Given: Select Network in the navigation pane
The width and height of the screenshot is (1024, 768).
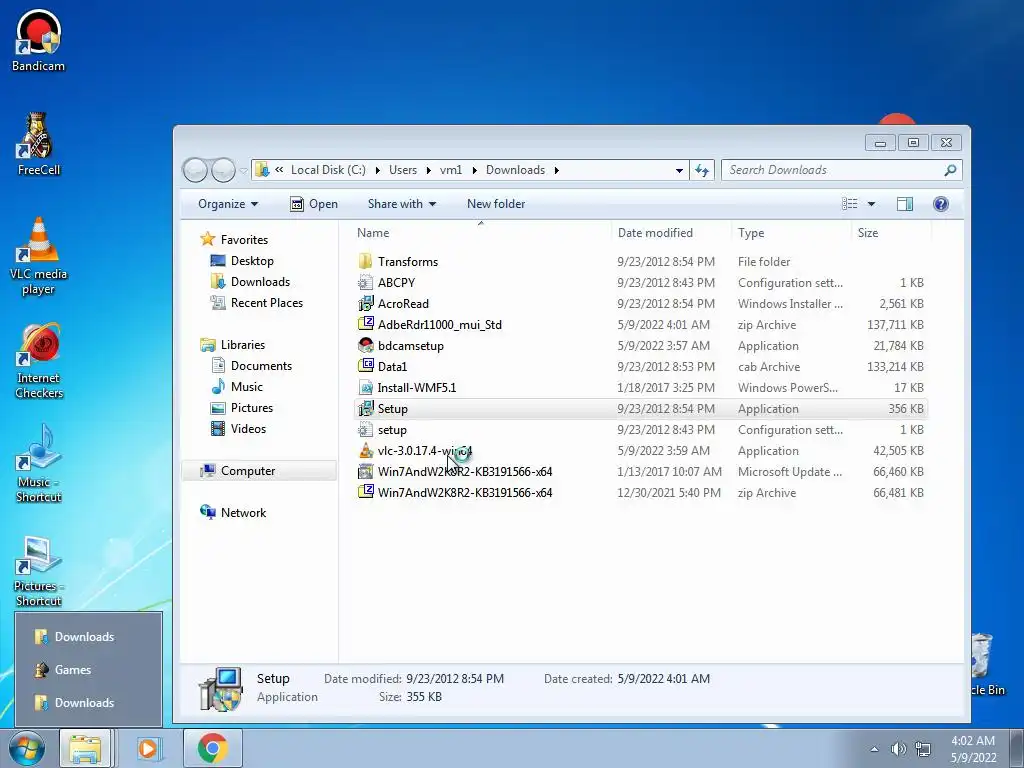Looking at the screenshot, I should (x=233, y=513).
